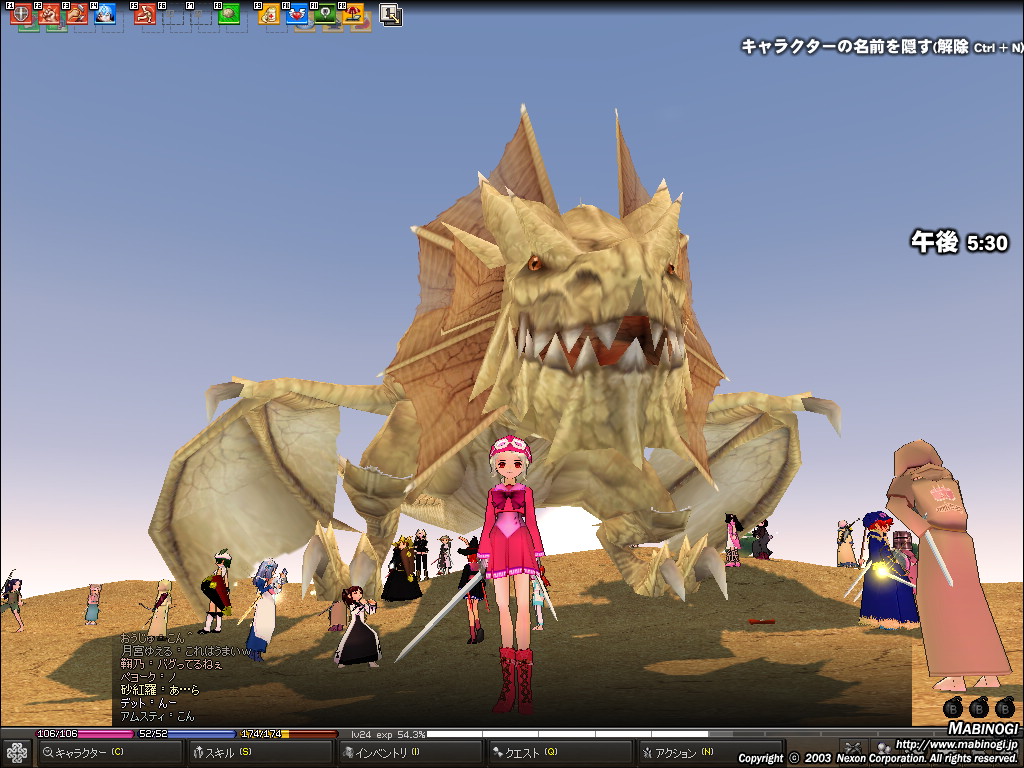The image size is (1024, 768).
Task: Select the empty F6 hotkey slot
Action: [x=173, y=14]
